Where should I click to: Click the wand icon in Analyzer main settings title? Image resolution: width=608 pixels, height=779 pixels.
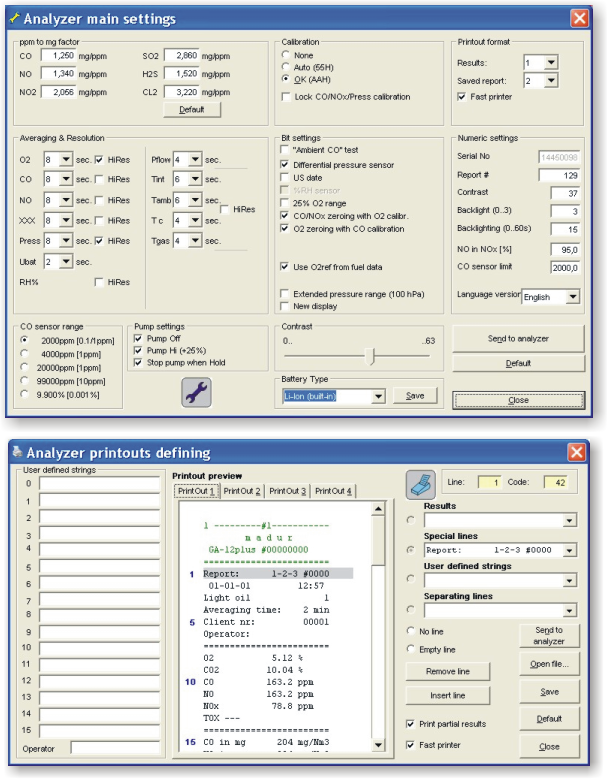[15, 18]
